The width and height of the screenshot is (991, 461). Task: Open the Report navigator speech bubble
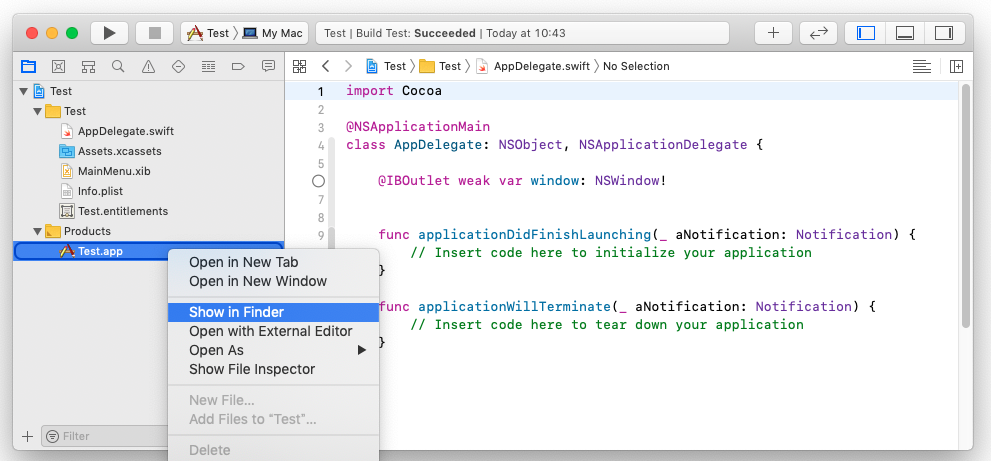[x=269, y=66]
